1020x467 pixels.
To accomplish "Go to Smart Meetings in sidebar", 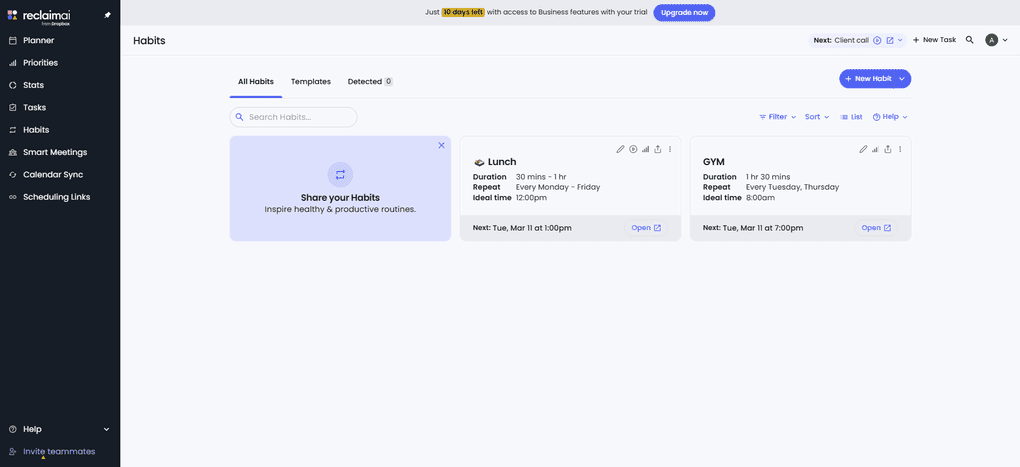I will (55, 152).
